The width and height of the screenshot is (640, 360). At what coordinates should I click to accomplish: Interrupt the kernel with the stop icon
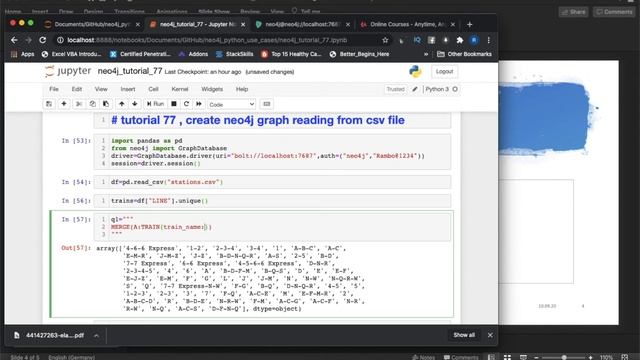pyautogui.click(x=174, y=104)
